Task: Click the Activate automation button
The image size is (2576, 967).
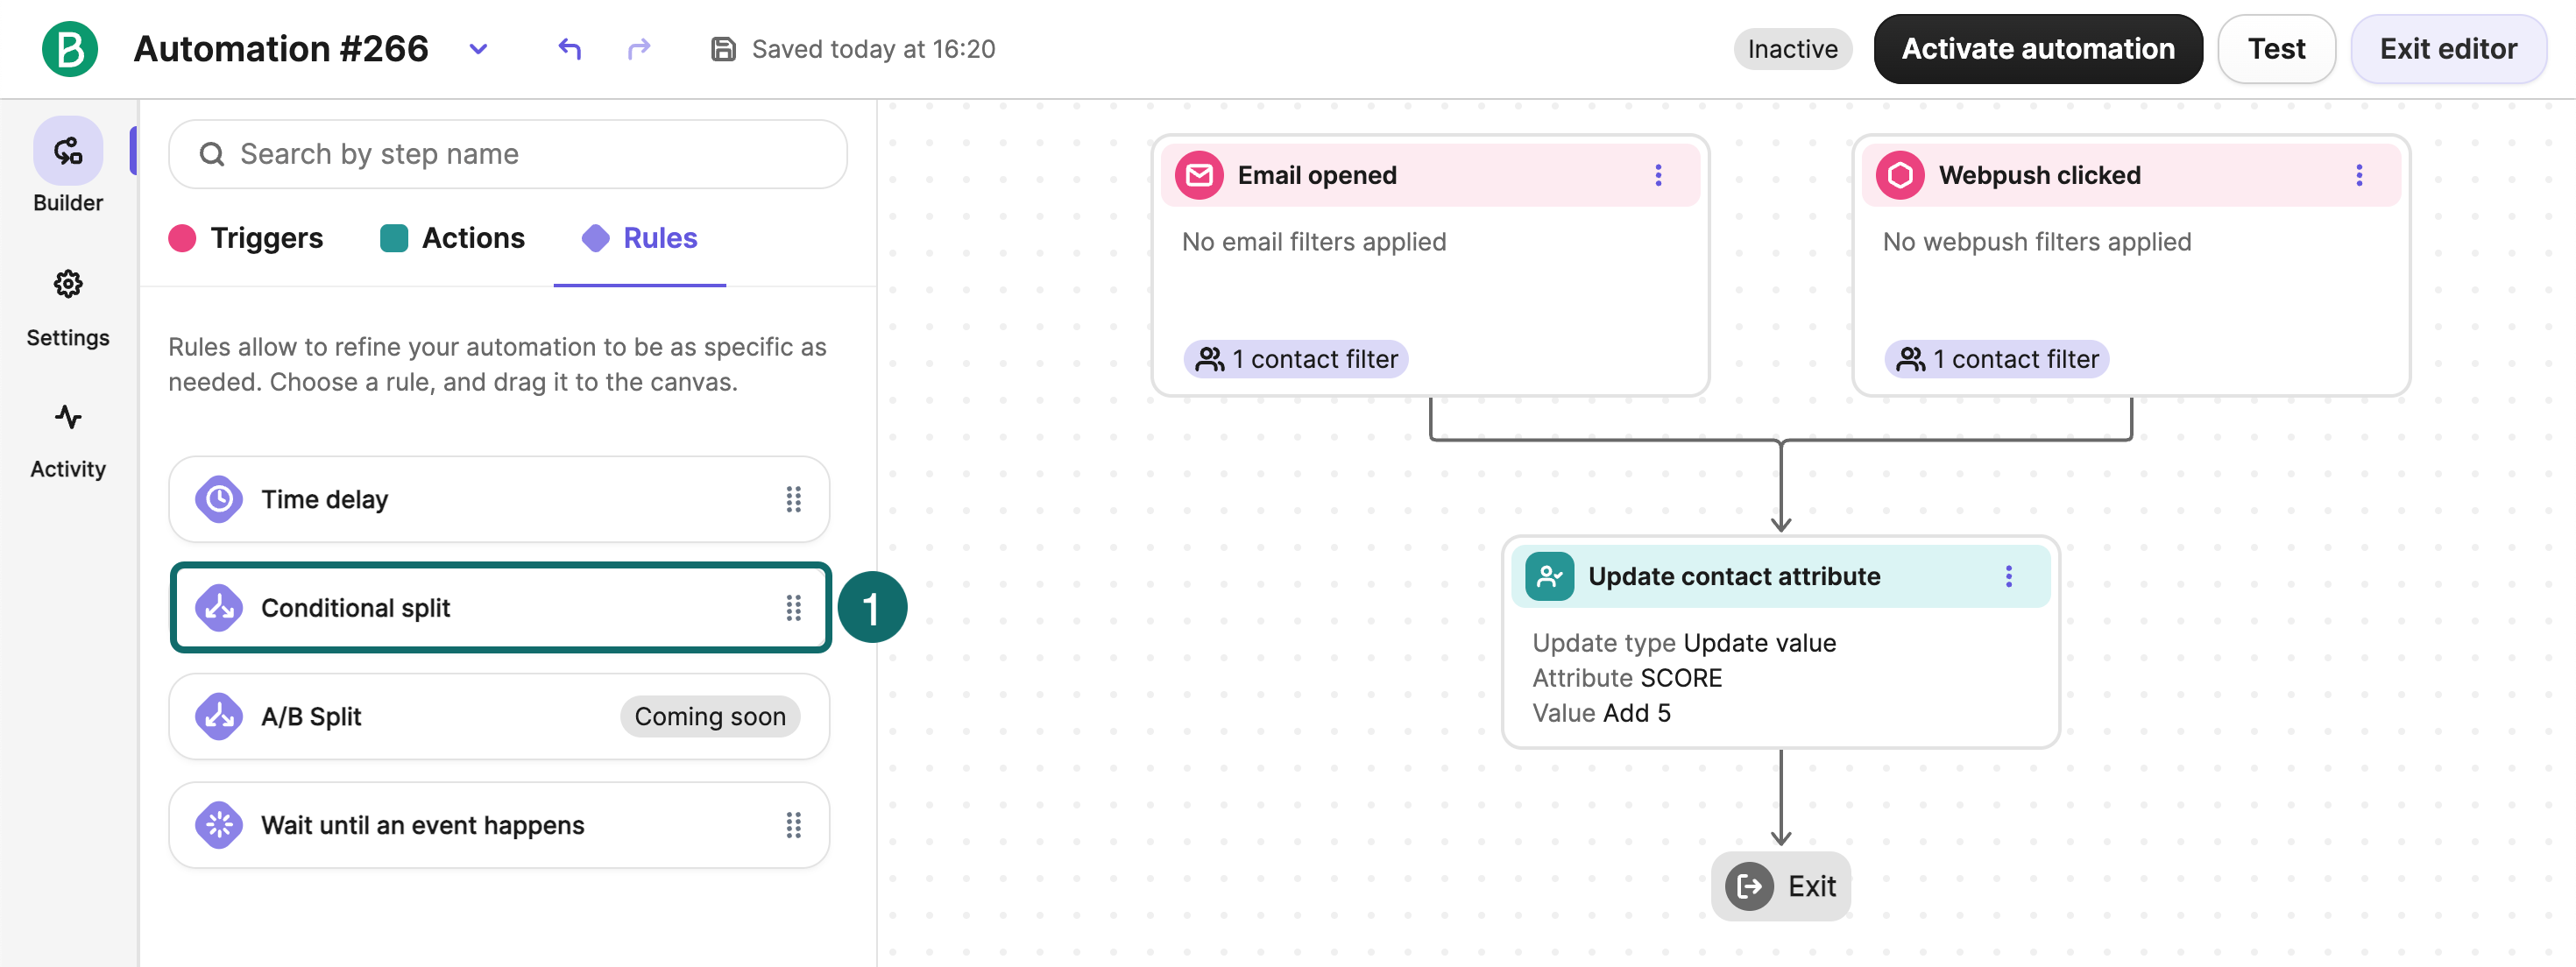Action: [2037, 49]
